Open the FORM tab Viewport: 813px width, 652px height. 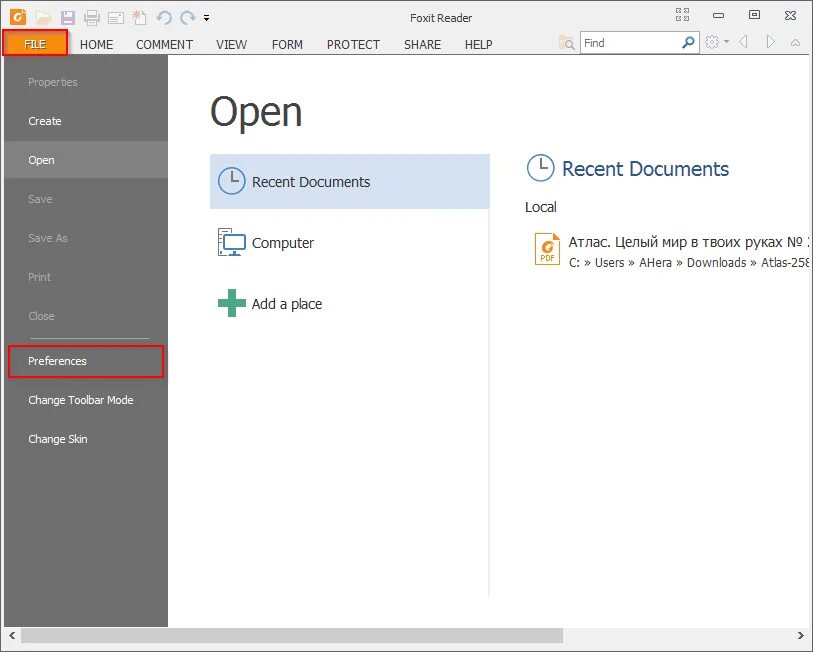tap(287, 45)
